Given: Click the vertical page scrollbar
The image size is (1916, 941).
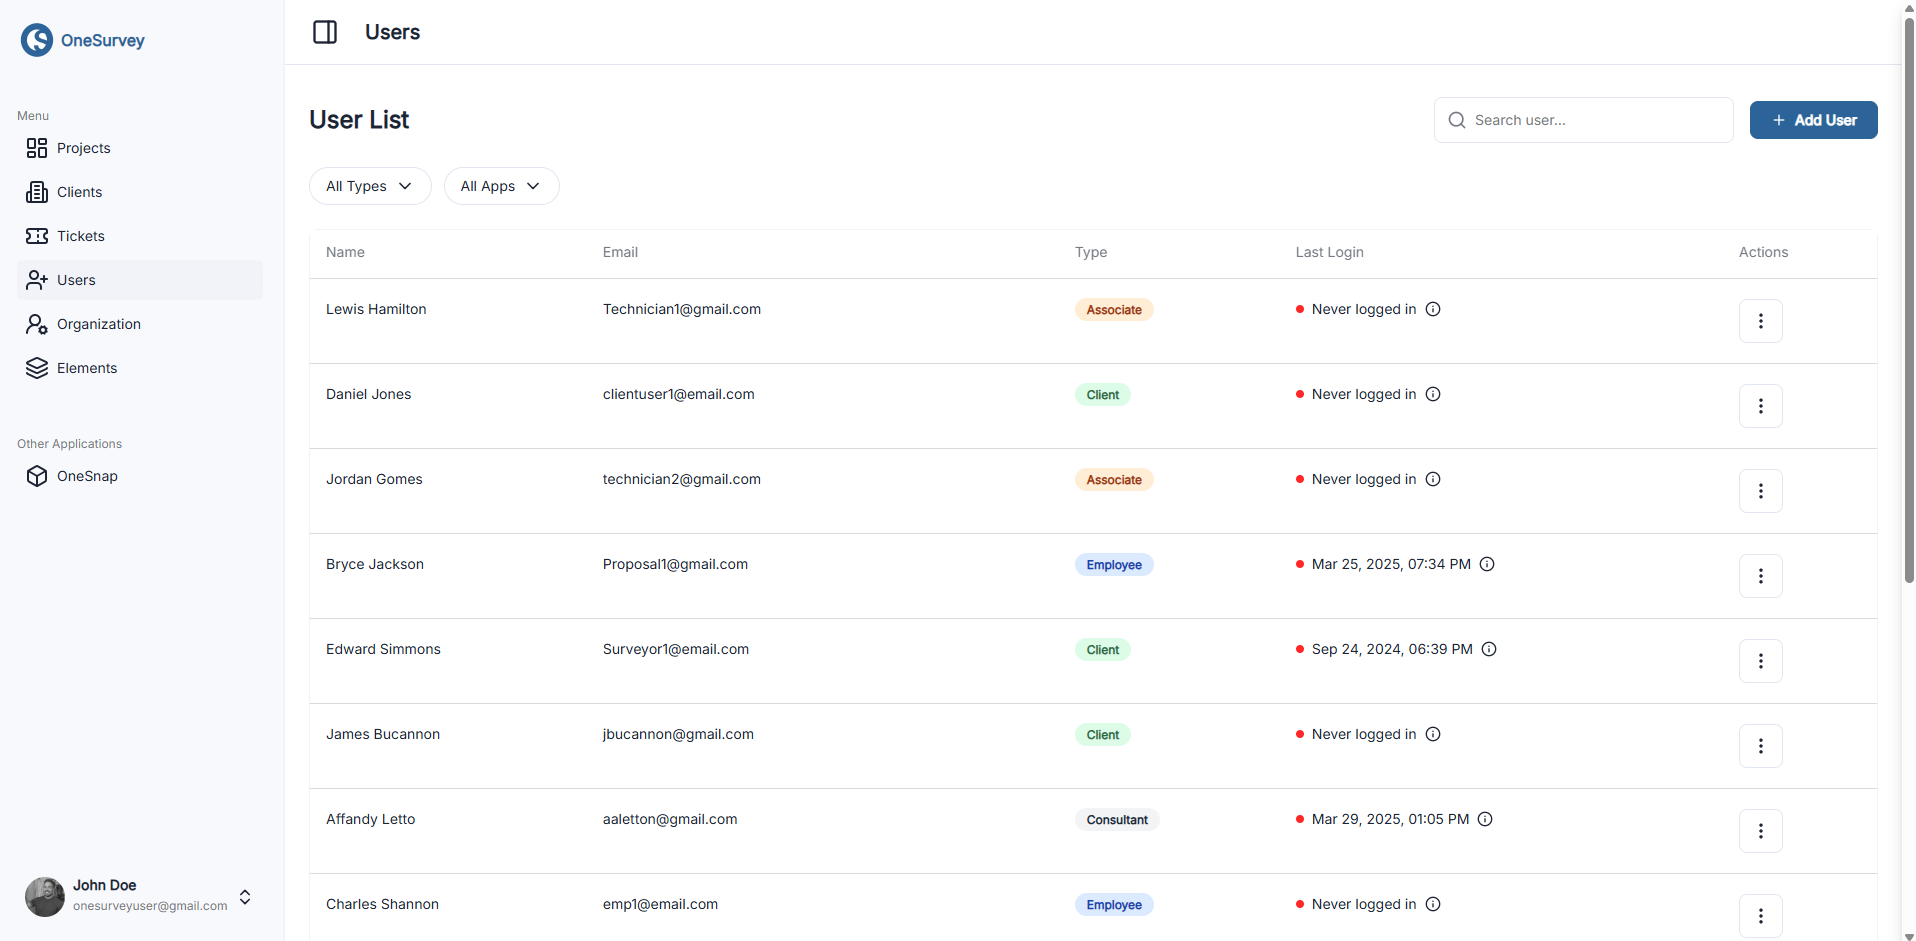Looking at the screenshot, I should point(1908,300).
